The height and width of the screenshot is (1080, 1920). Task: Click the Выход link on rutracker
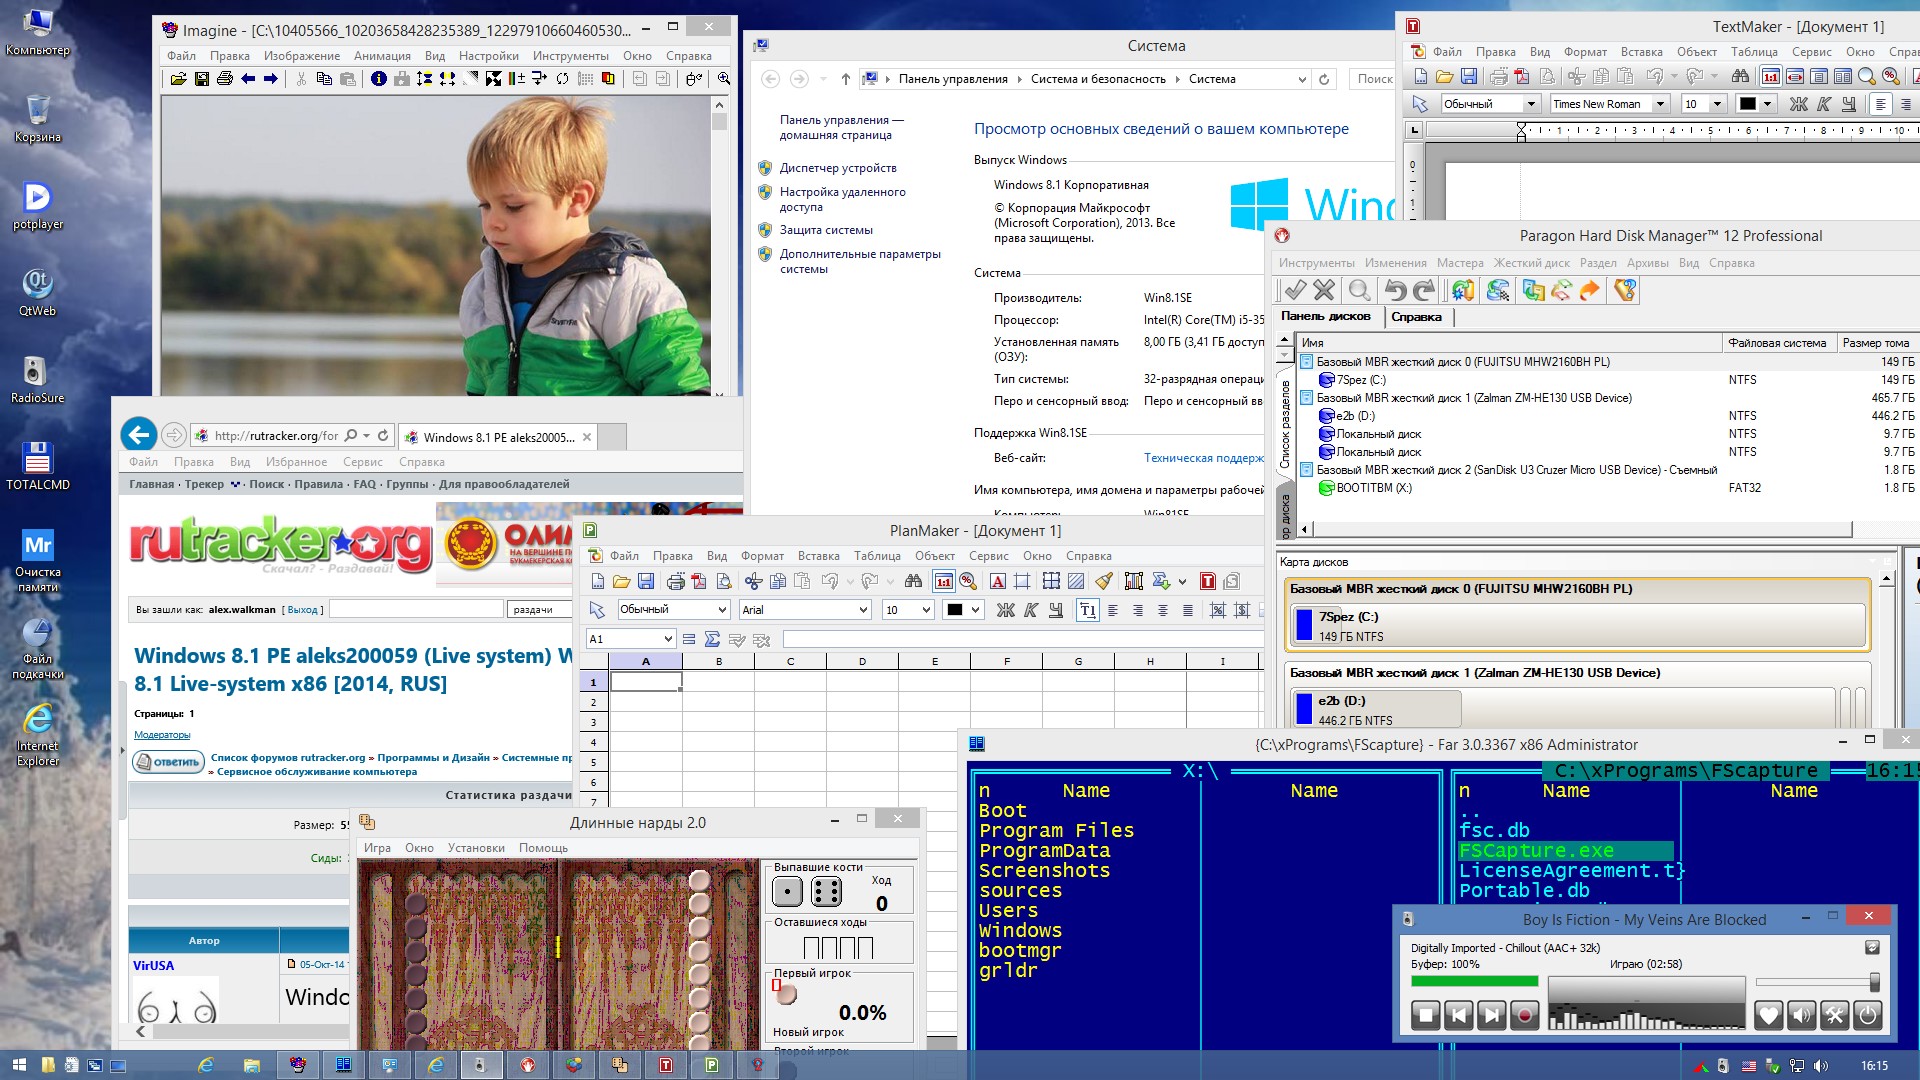[302, 609]
